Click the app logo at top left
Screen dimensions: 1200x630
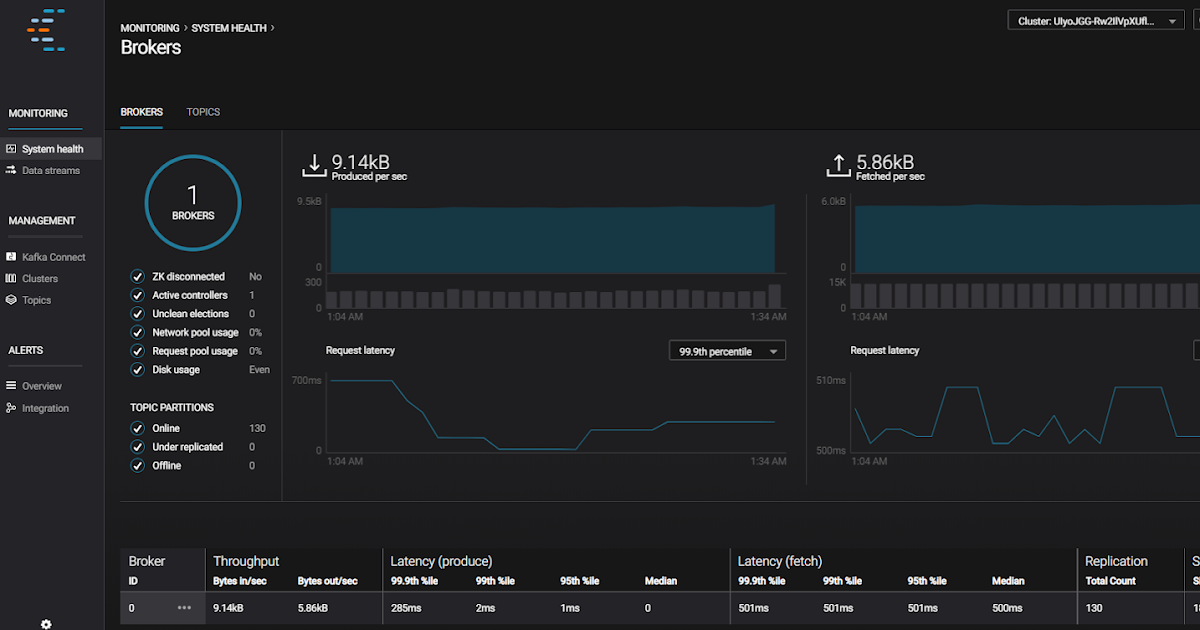click(x=45, y=30)
